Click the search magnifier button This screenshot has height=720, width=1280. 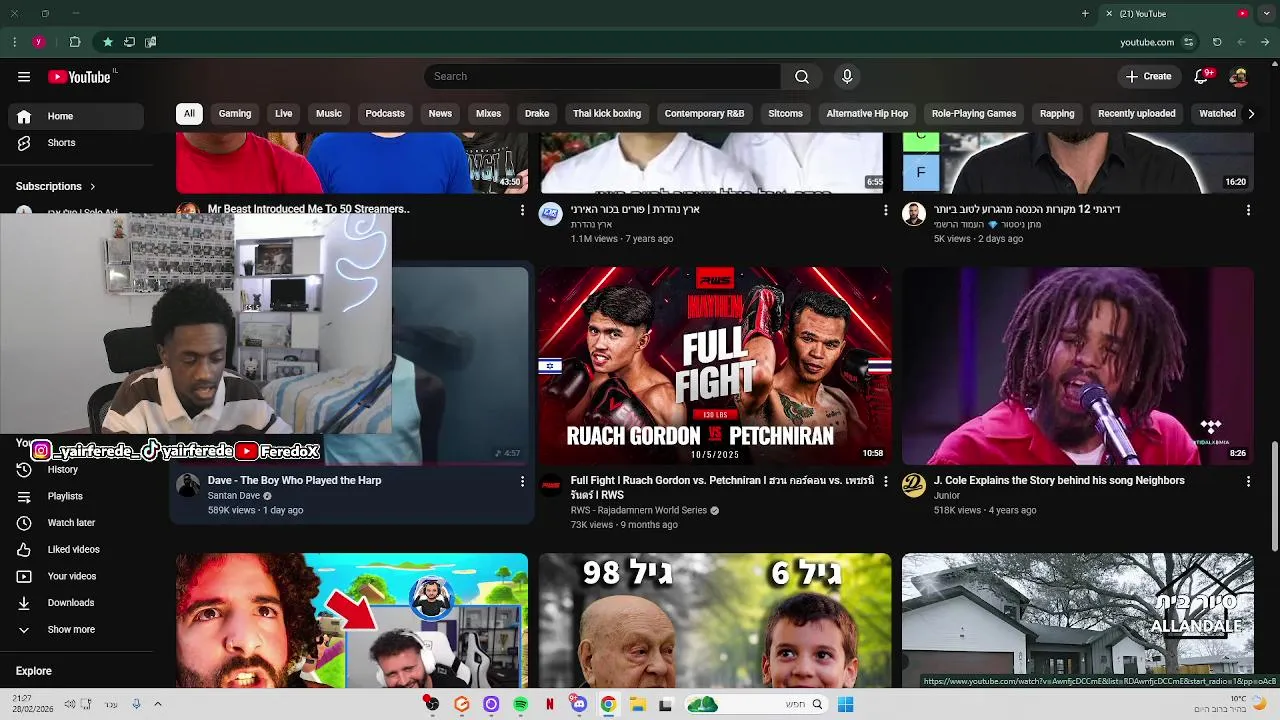[x=802, y=77]
